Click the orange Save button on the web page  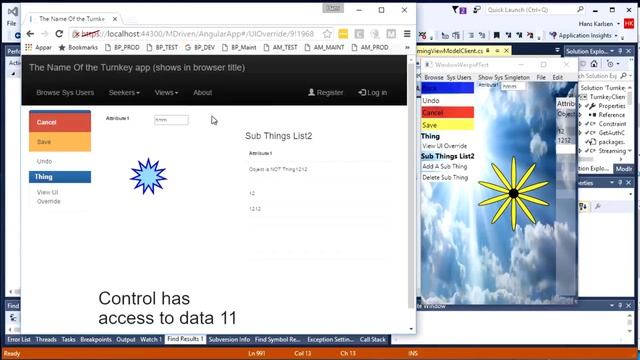[x=60, y=142]
